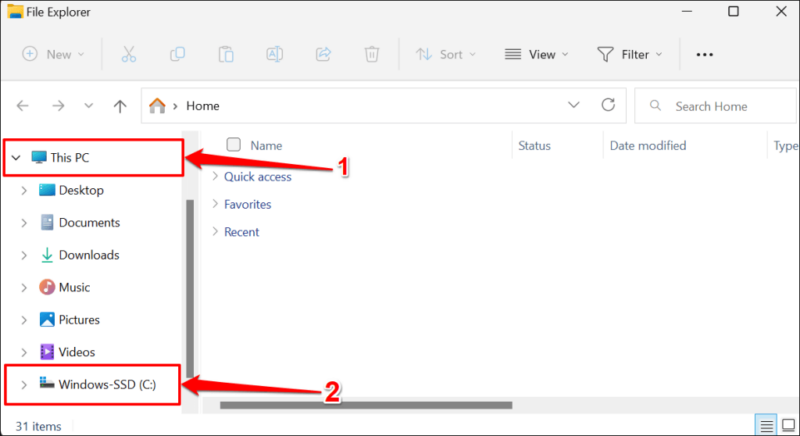Click the Share icon in toolbar

click(323, 54)
